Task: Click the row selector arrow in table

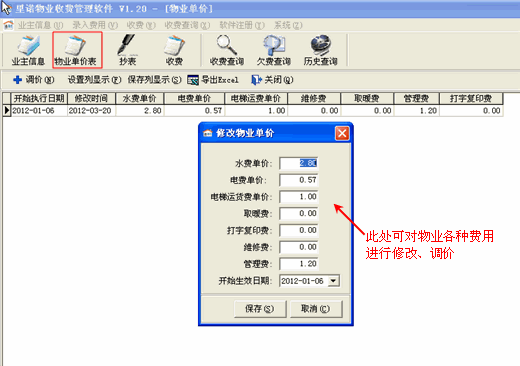Action: (x=7, y=111)
